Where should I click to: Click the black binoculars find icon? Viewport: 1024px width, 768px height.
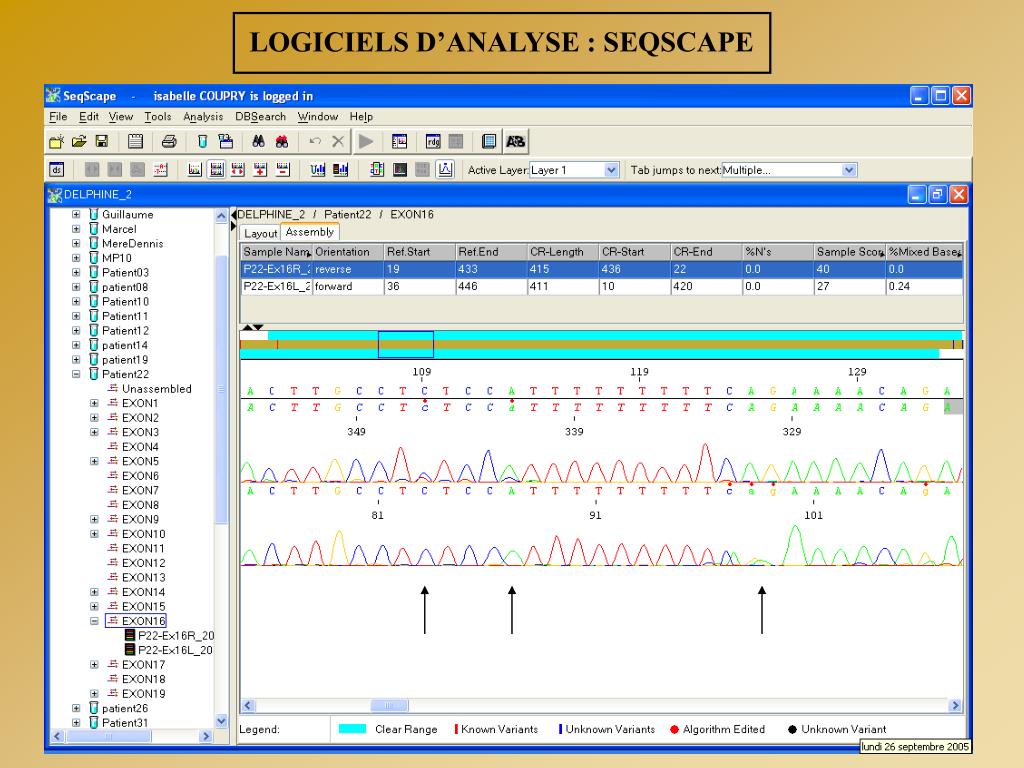pyautogui.click(x=259, y=141)
